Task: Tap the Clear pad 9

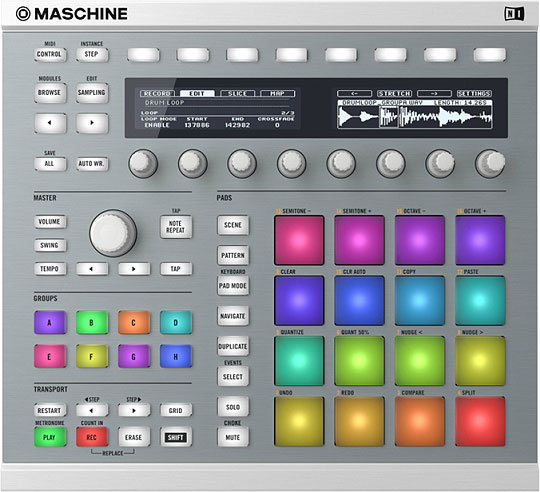Action: click(299, 301)
